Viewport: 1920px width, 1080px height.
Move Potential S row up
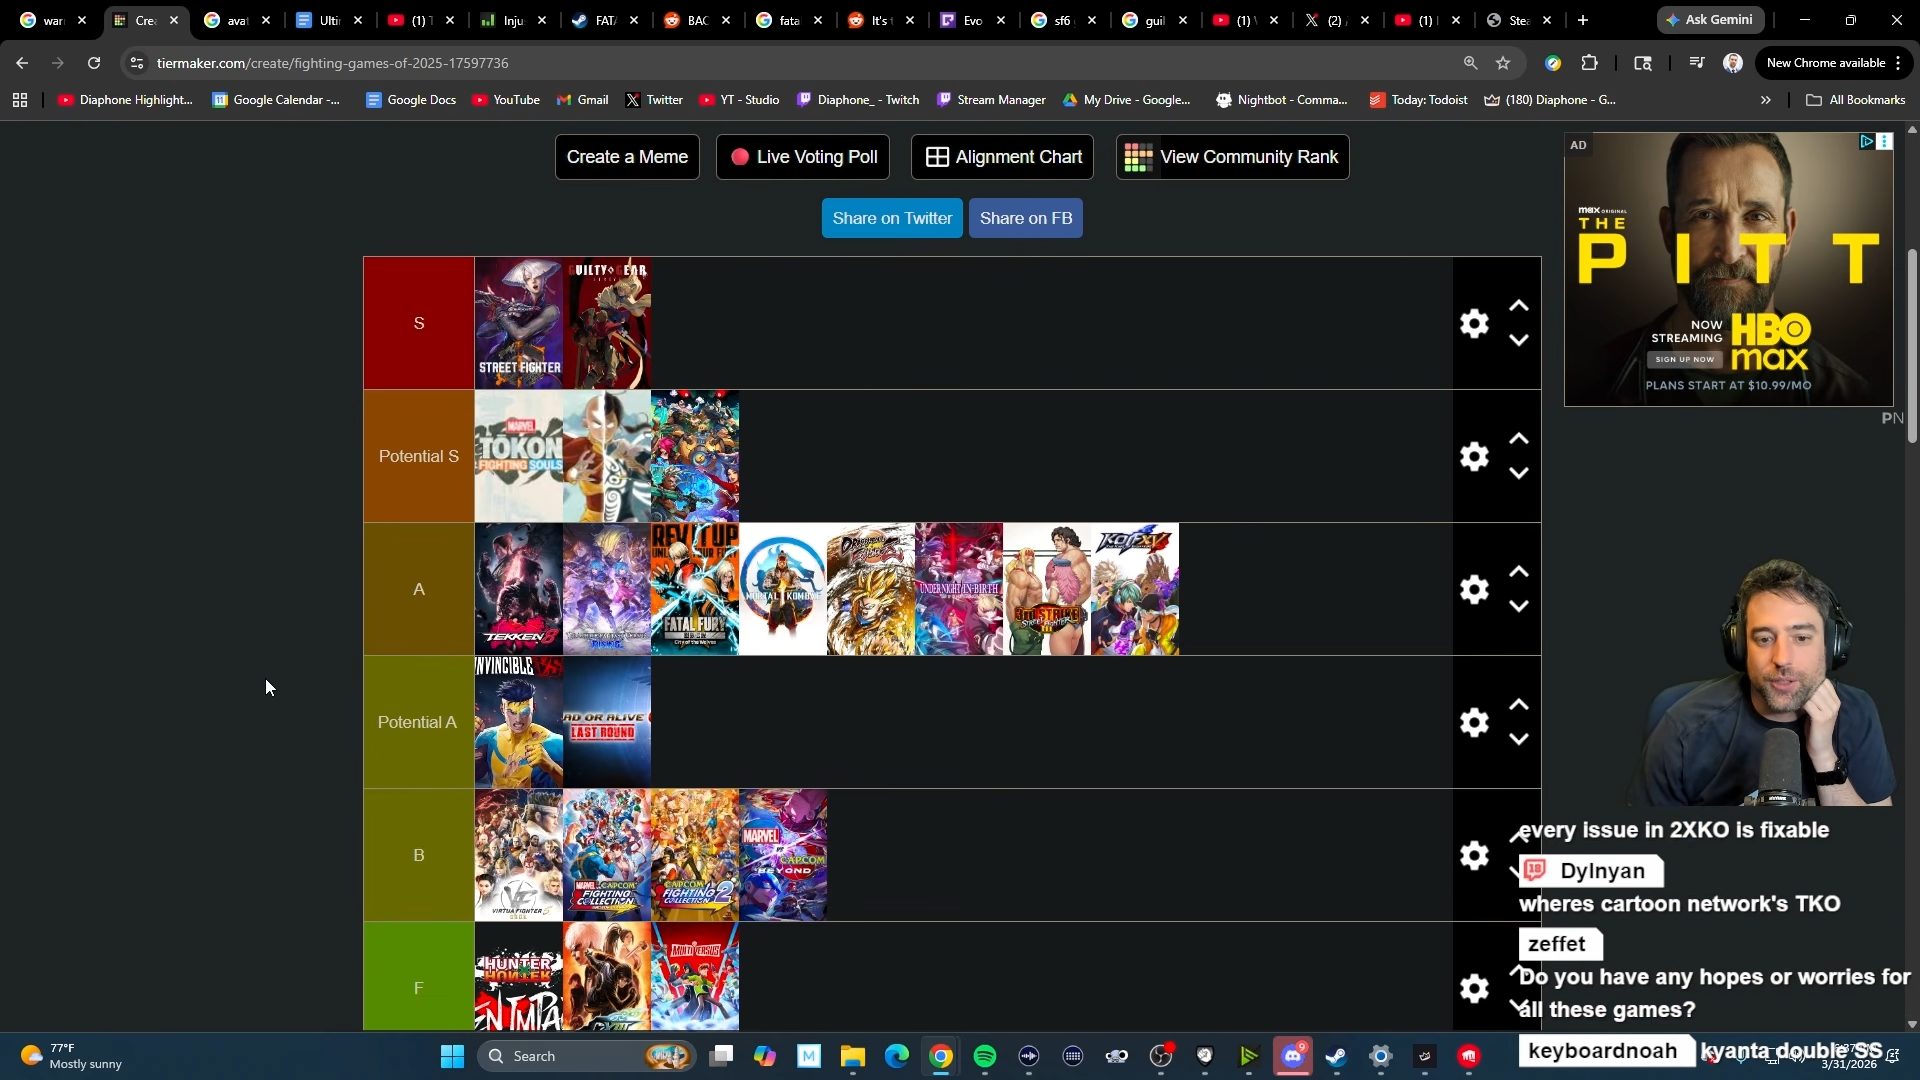(x=1518, y=439)
